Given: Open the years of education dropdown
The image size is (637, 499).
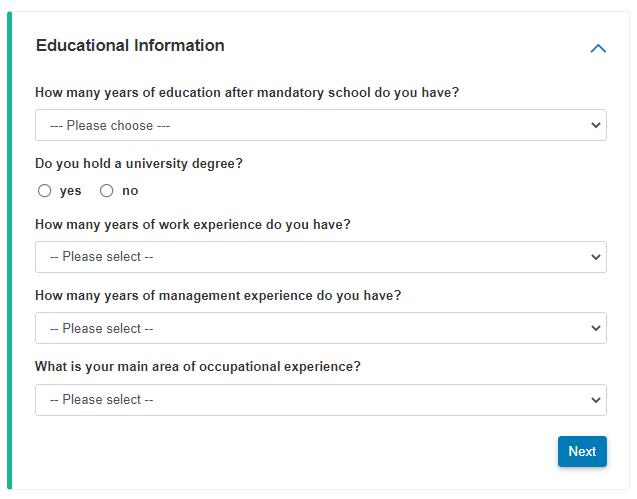Looking at the screenshot, I should tap(320, 125).
